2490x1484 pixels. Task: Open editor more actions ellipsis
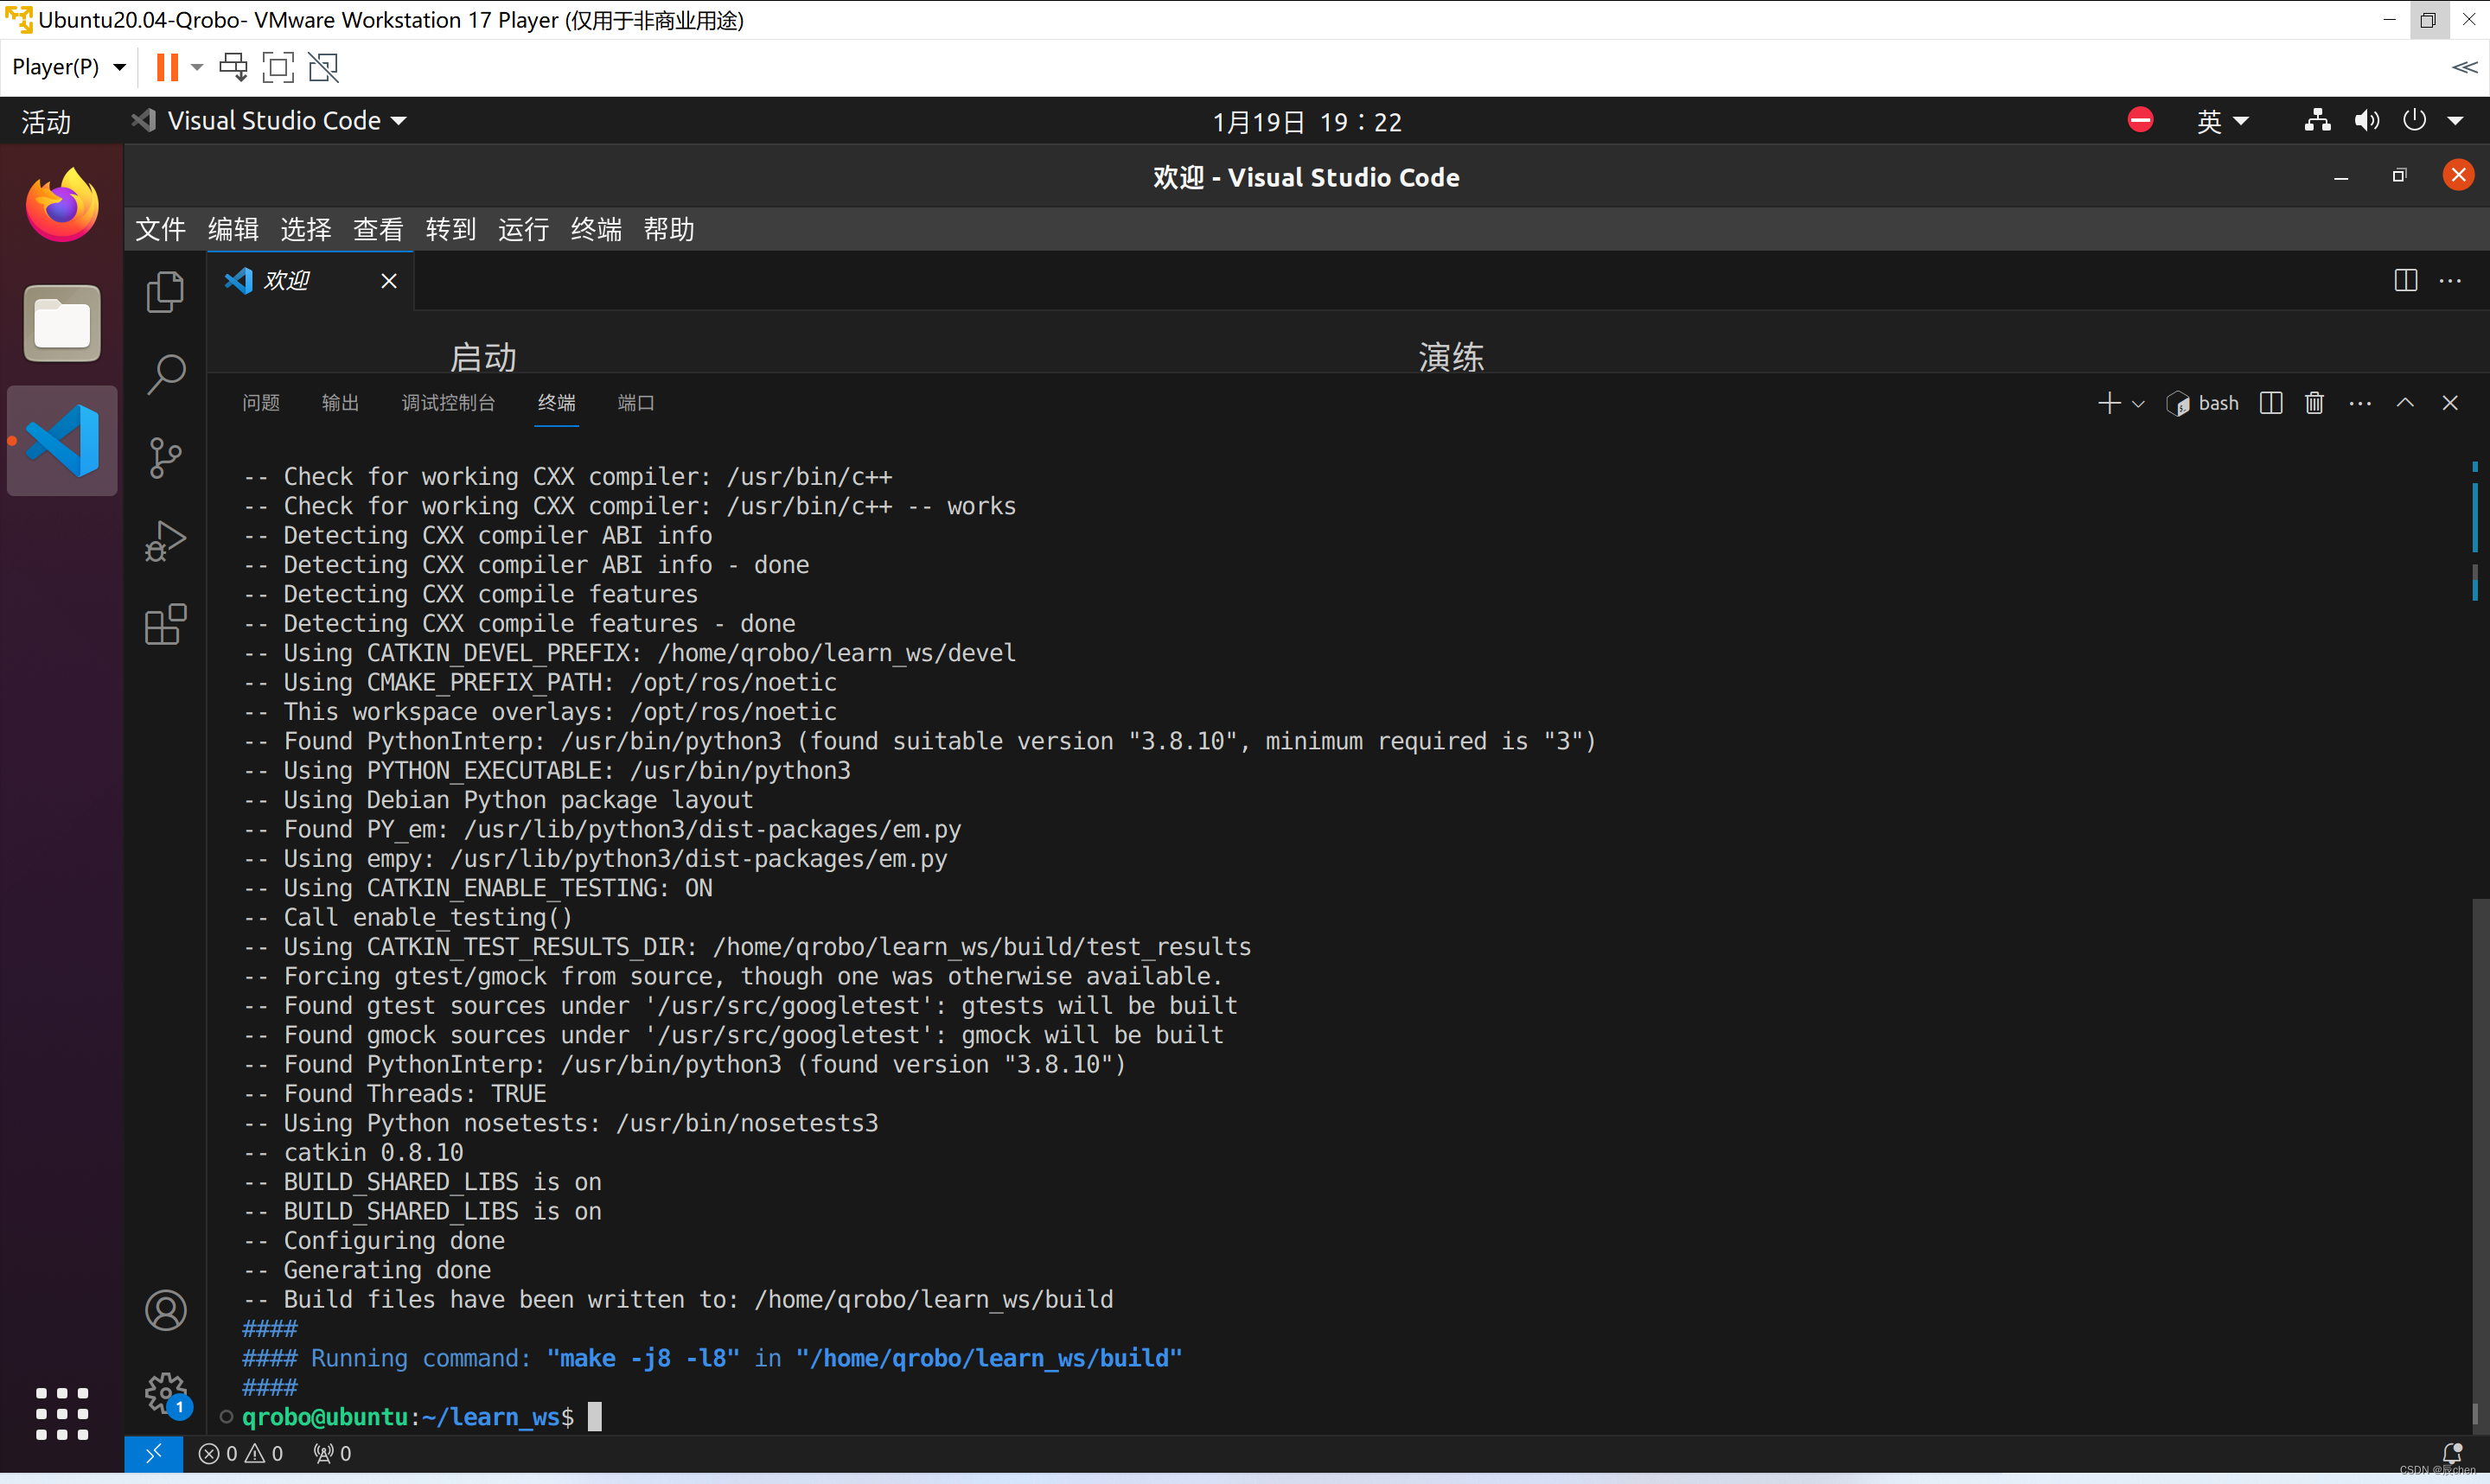coord(2451,281)
